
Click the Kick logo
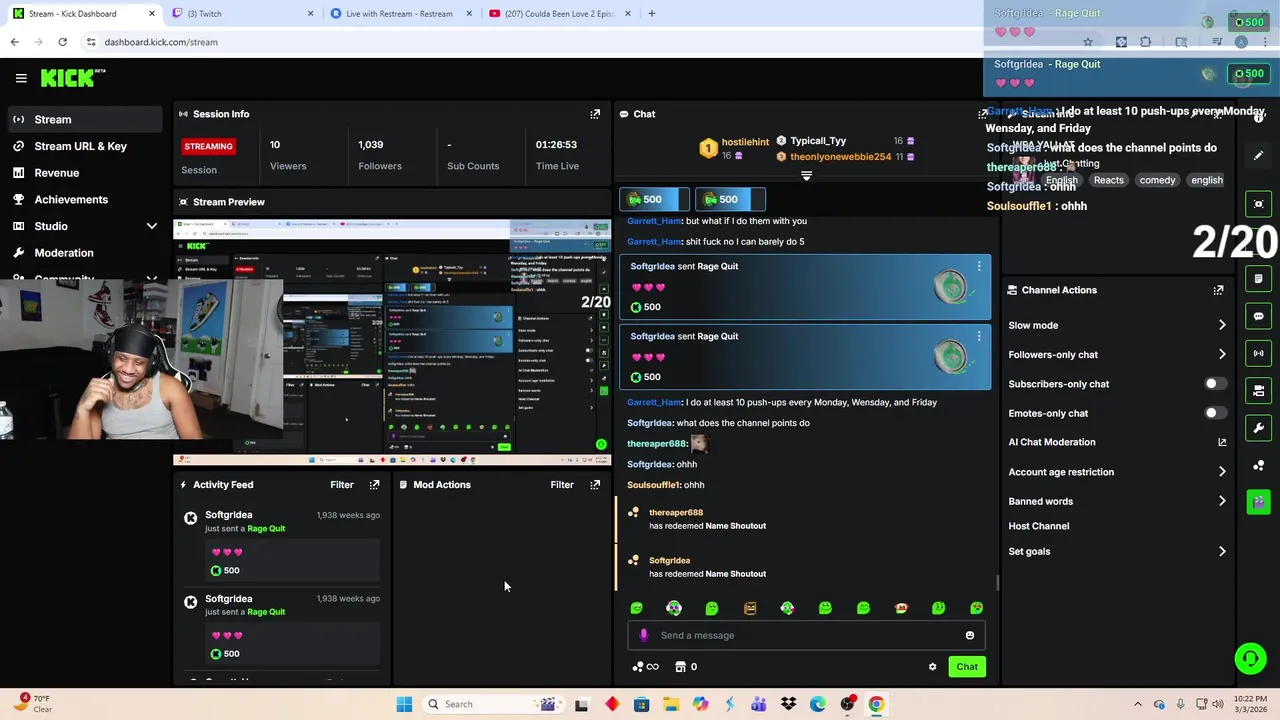point(73,78)
